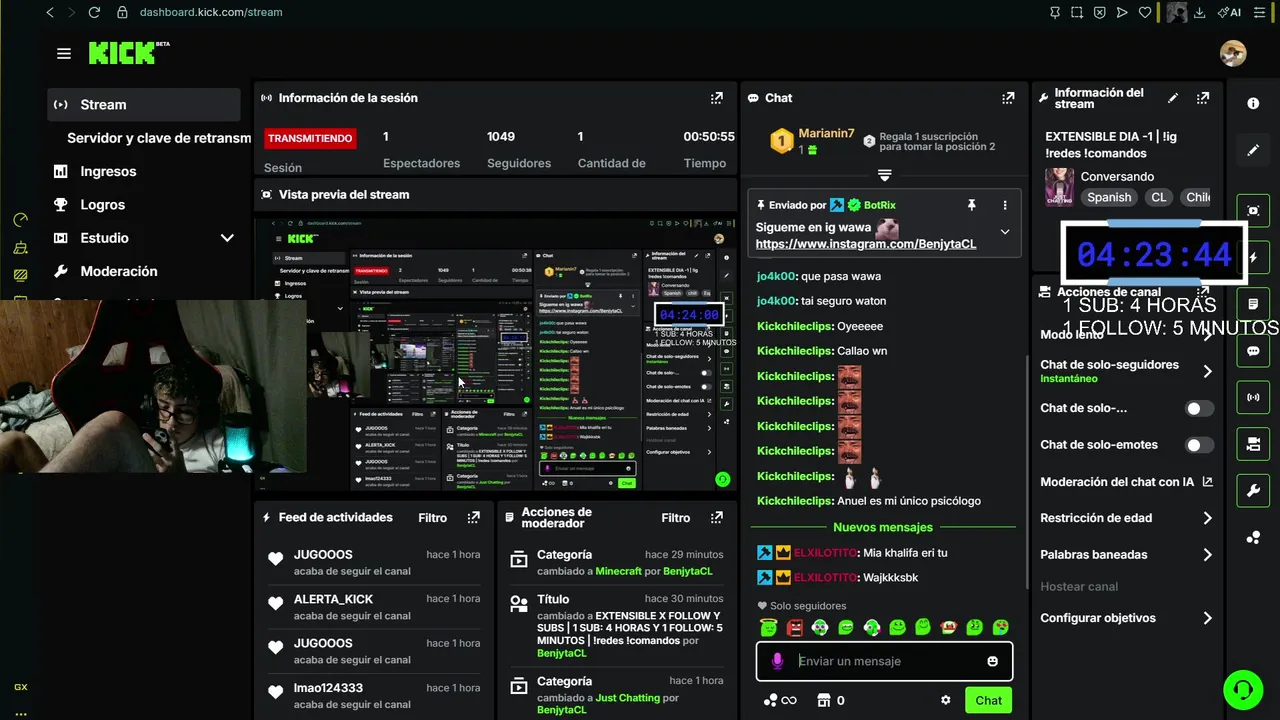Viewport: 1280px width, 720px height.
Task: Click the pencil icon in right sidebar
Action: [x=1253, y=150]
